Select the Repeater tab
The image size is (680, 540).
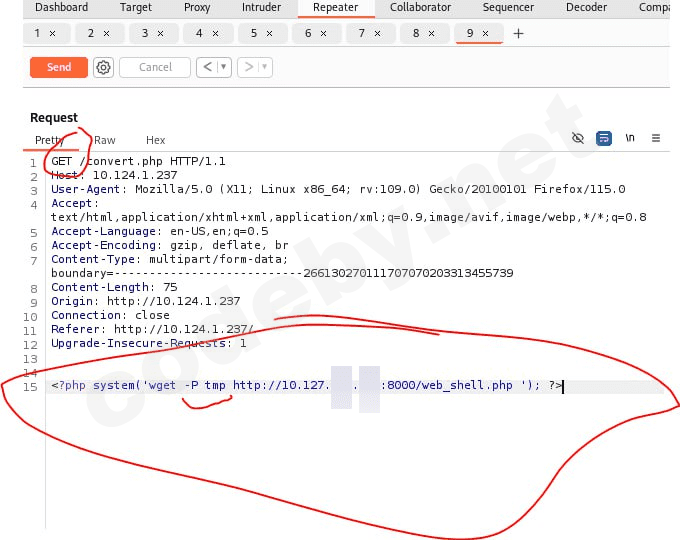[336, 7]
